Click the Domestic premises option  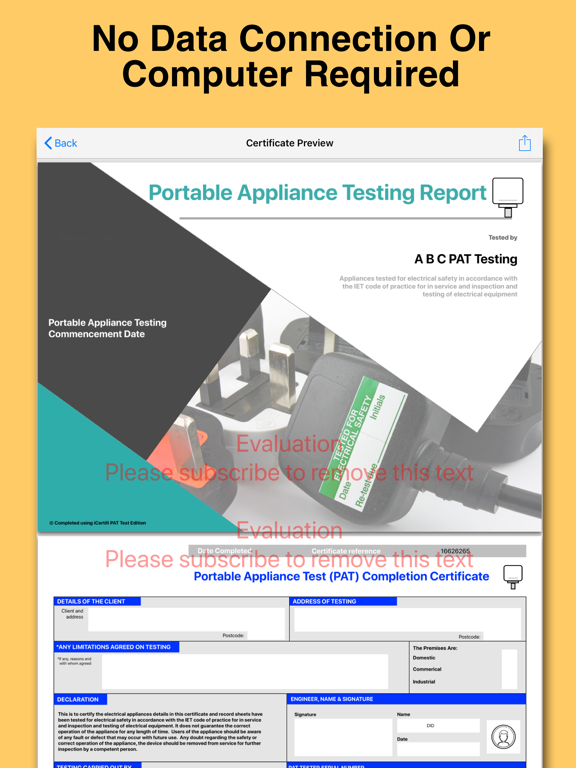[424, 658]
